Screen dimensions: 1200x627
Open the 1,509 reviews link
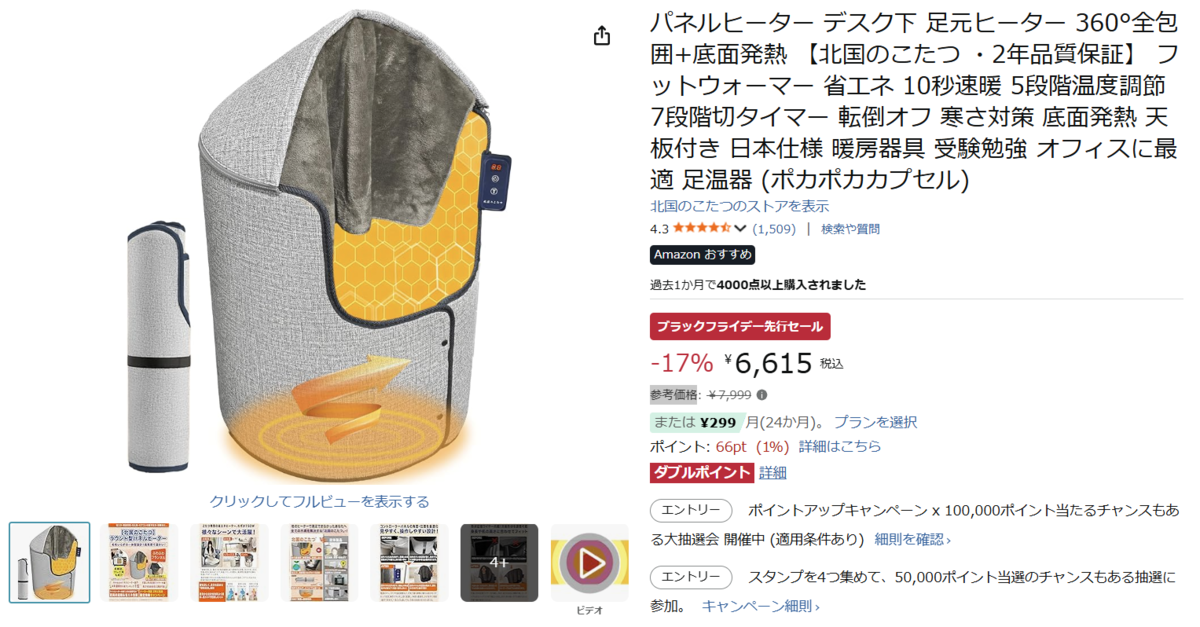(774, 229)
